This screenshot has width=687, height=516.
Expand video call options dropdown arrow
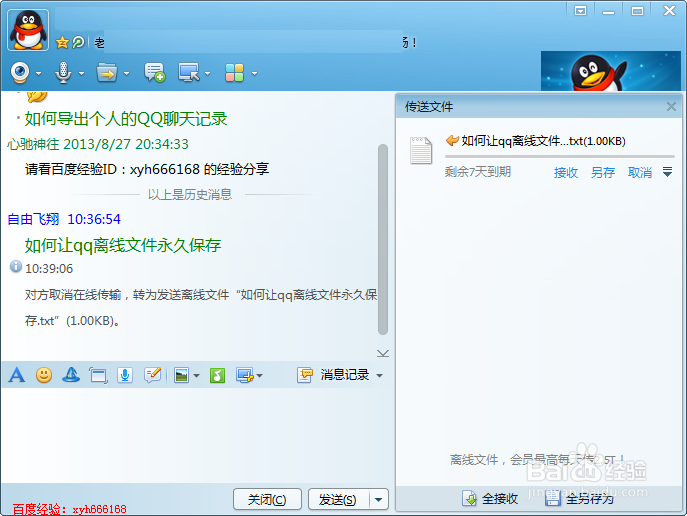click(x=39, y=74)
